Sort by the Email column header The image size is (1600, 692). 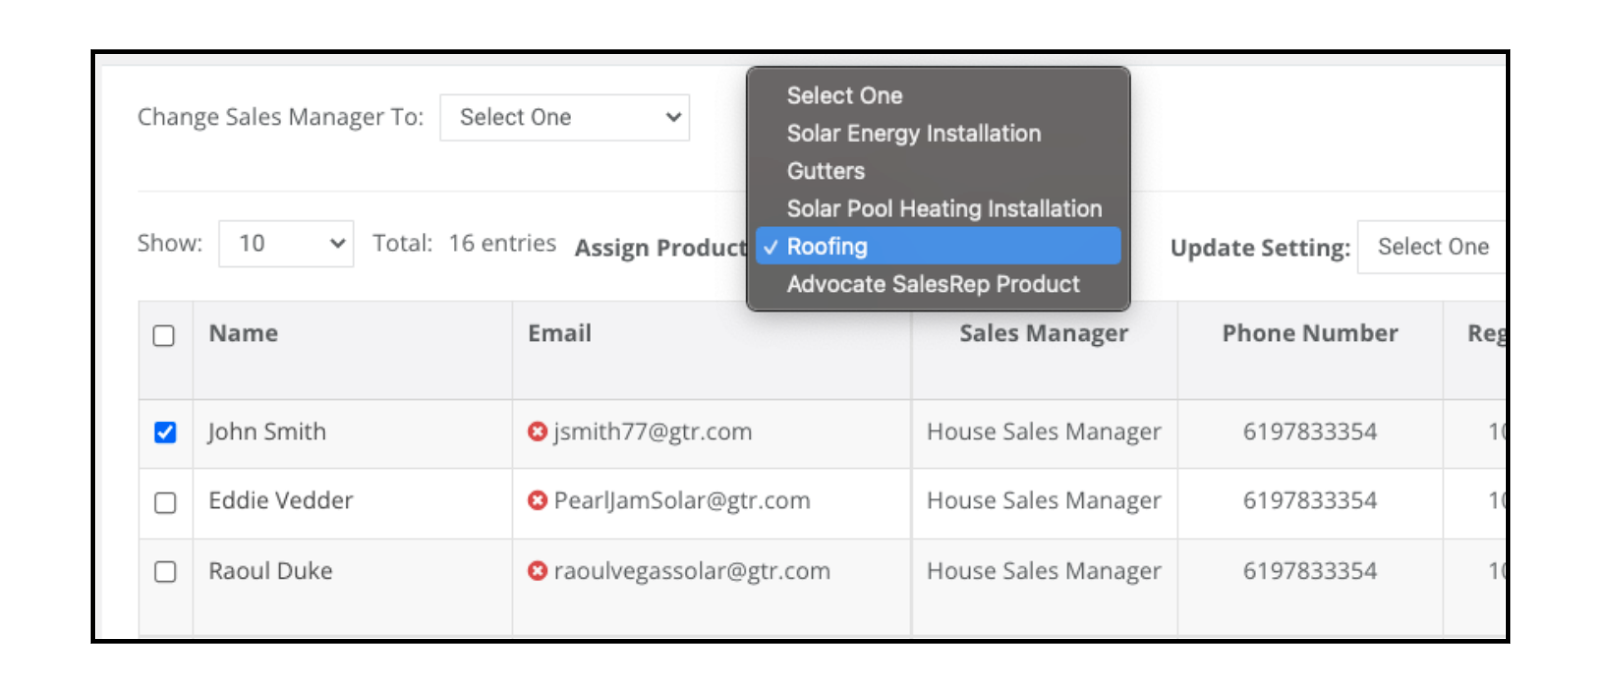coord(560,333)
